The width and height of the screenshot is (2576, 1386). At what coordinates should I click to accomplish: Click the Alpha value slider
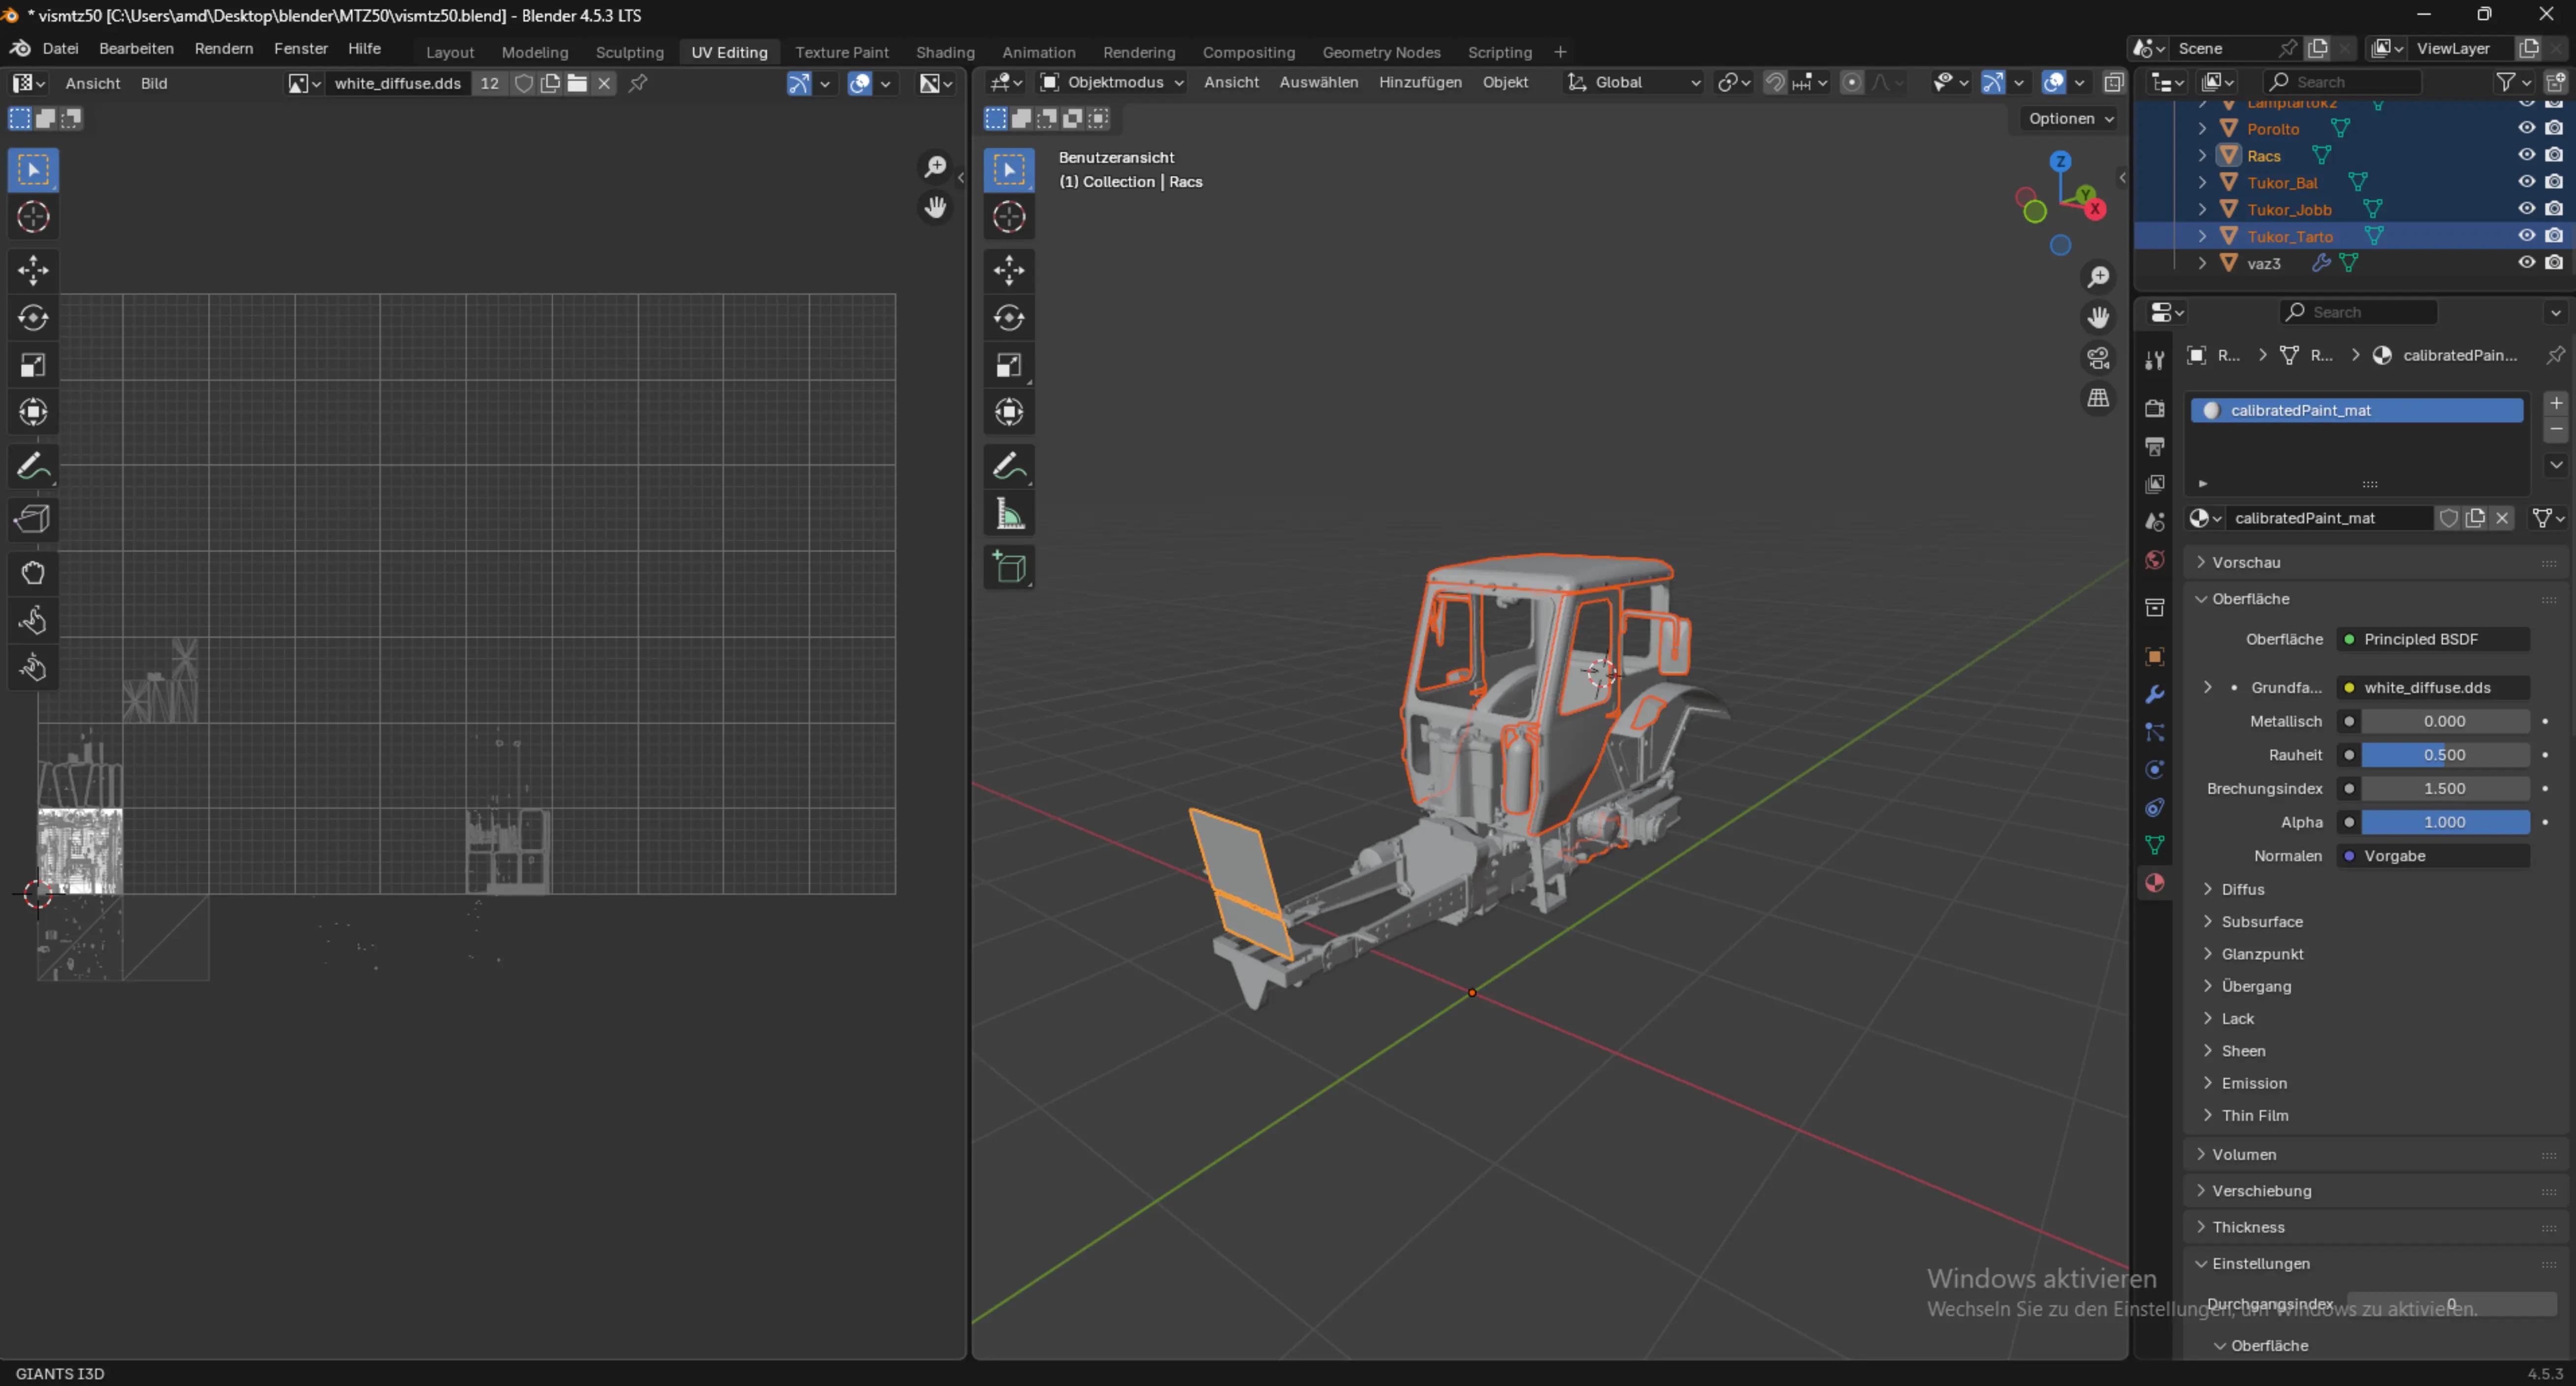(2444, 822)
